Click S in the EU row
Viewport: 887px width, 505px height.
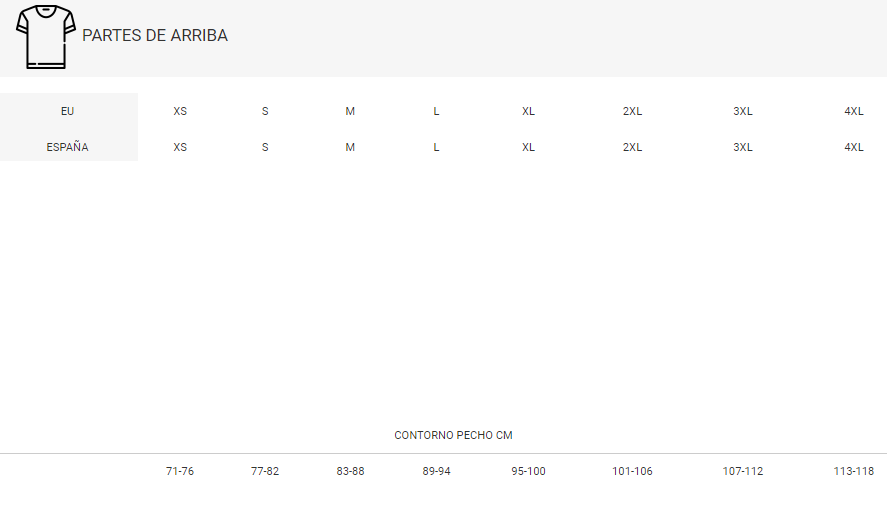click(265, 111)
